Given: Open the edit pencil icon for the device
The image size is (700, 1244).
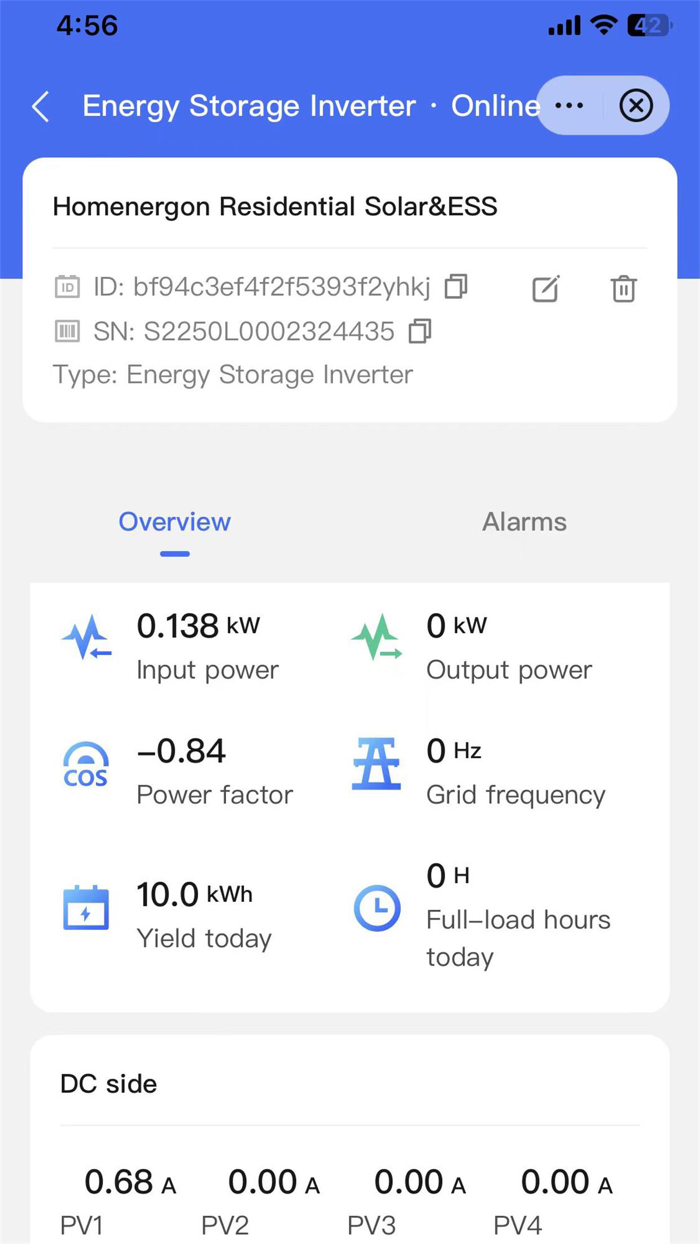Looking at the screenshot, I should pos(545,289).
